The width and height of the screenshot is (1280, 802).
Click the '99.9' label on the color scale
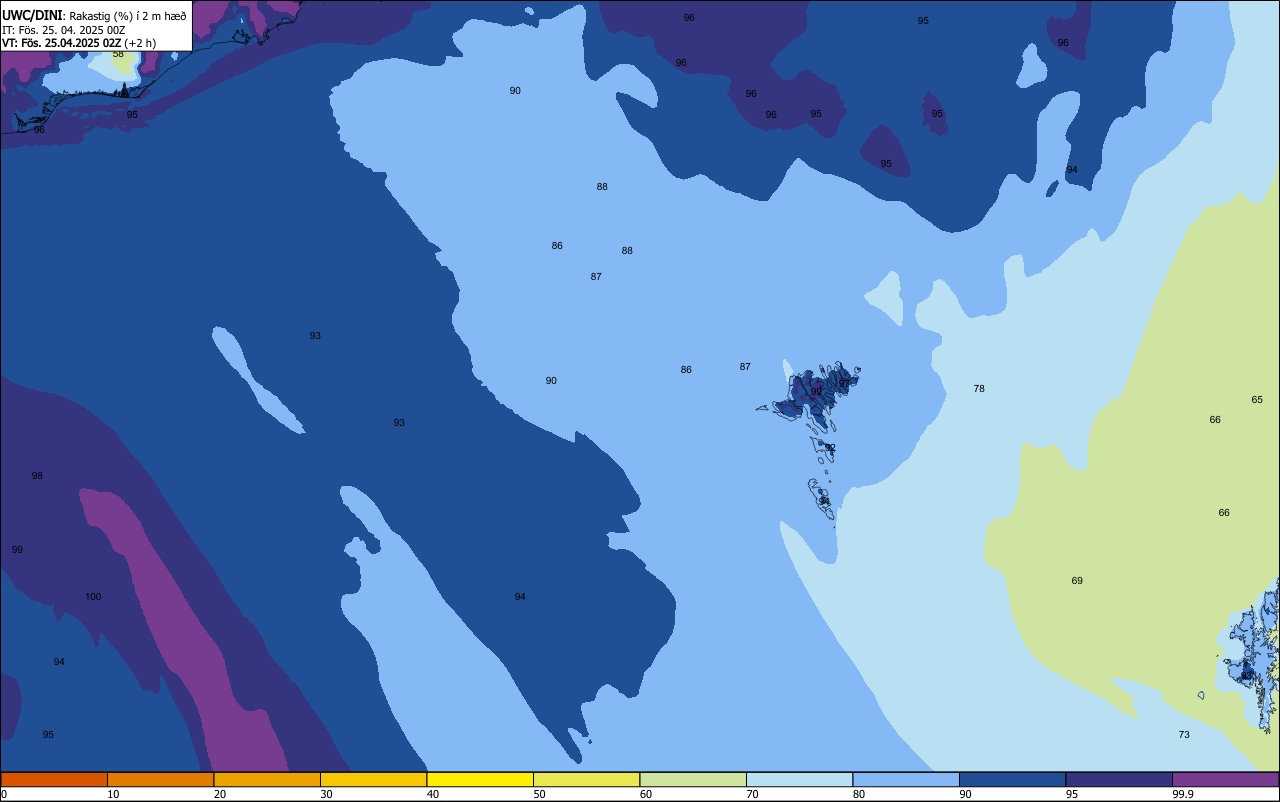pos(1183,794)
